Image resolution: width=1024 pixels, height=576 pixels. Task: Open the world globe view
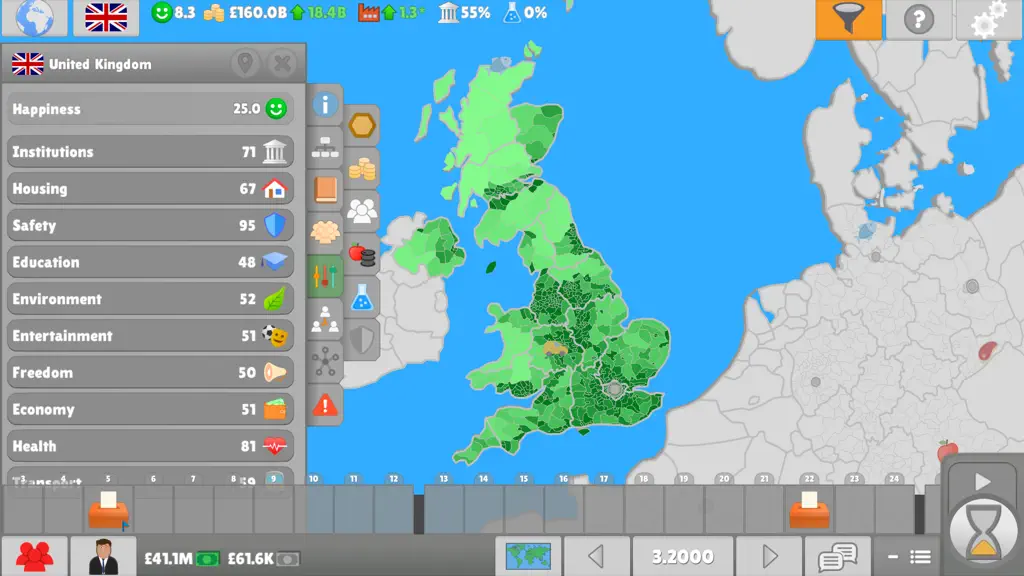coord(34,17)
